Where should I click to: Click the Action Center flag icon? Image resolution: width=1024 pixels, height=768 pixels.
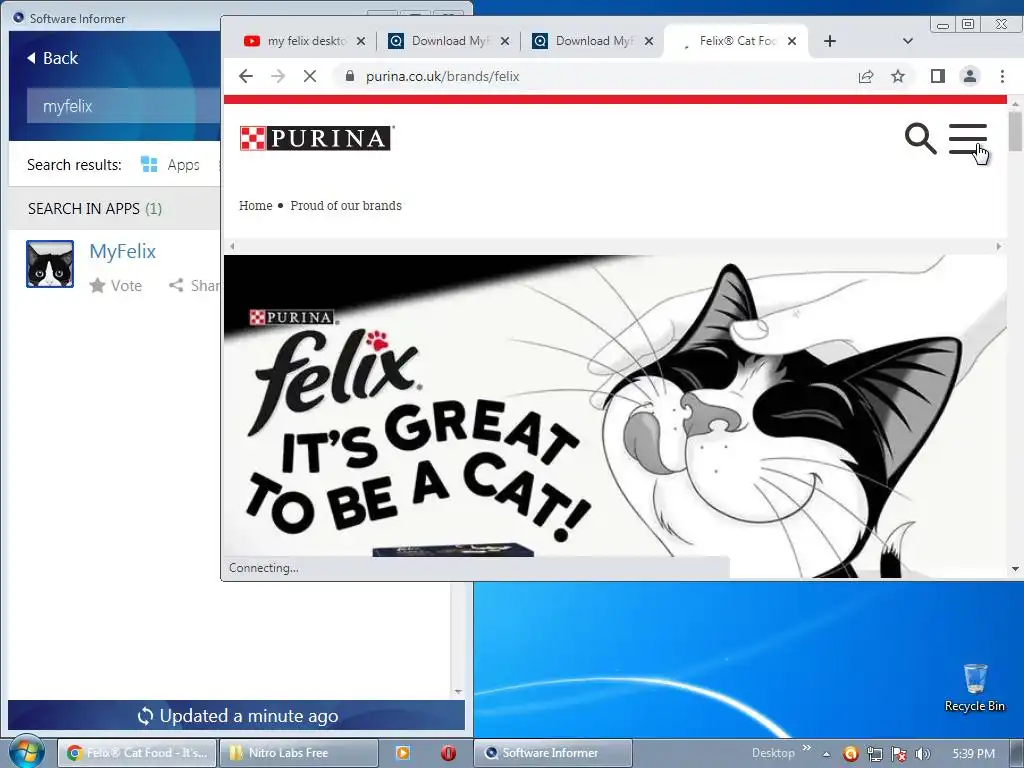point(899,754)
